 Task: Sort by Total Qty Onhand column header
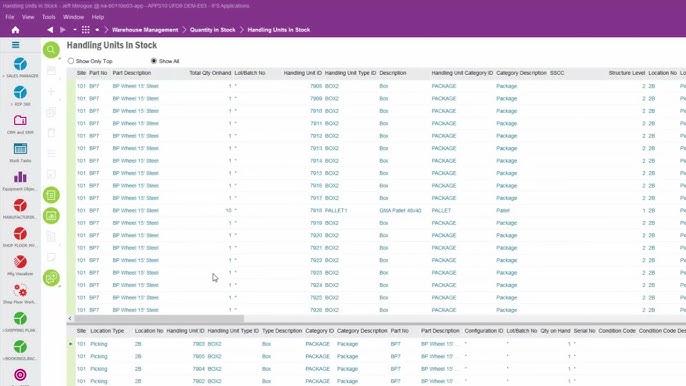click(210, 73)
